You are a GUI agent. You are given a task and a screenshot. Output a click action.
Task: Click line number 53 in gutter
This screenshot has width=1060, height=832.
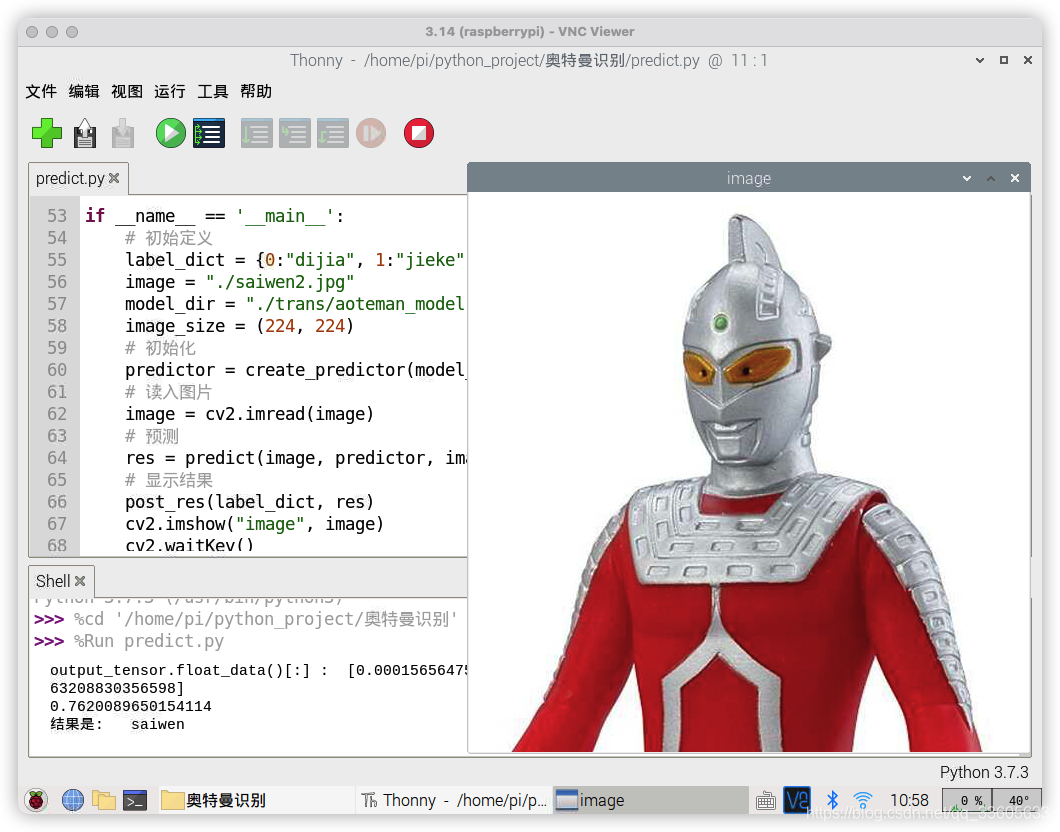tap(57, 216)
